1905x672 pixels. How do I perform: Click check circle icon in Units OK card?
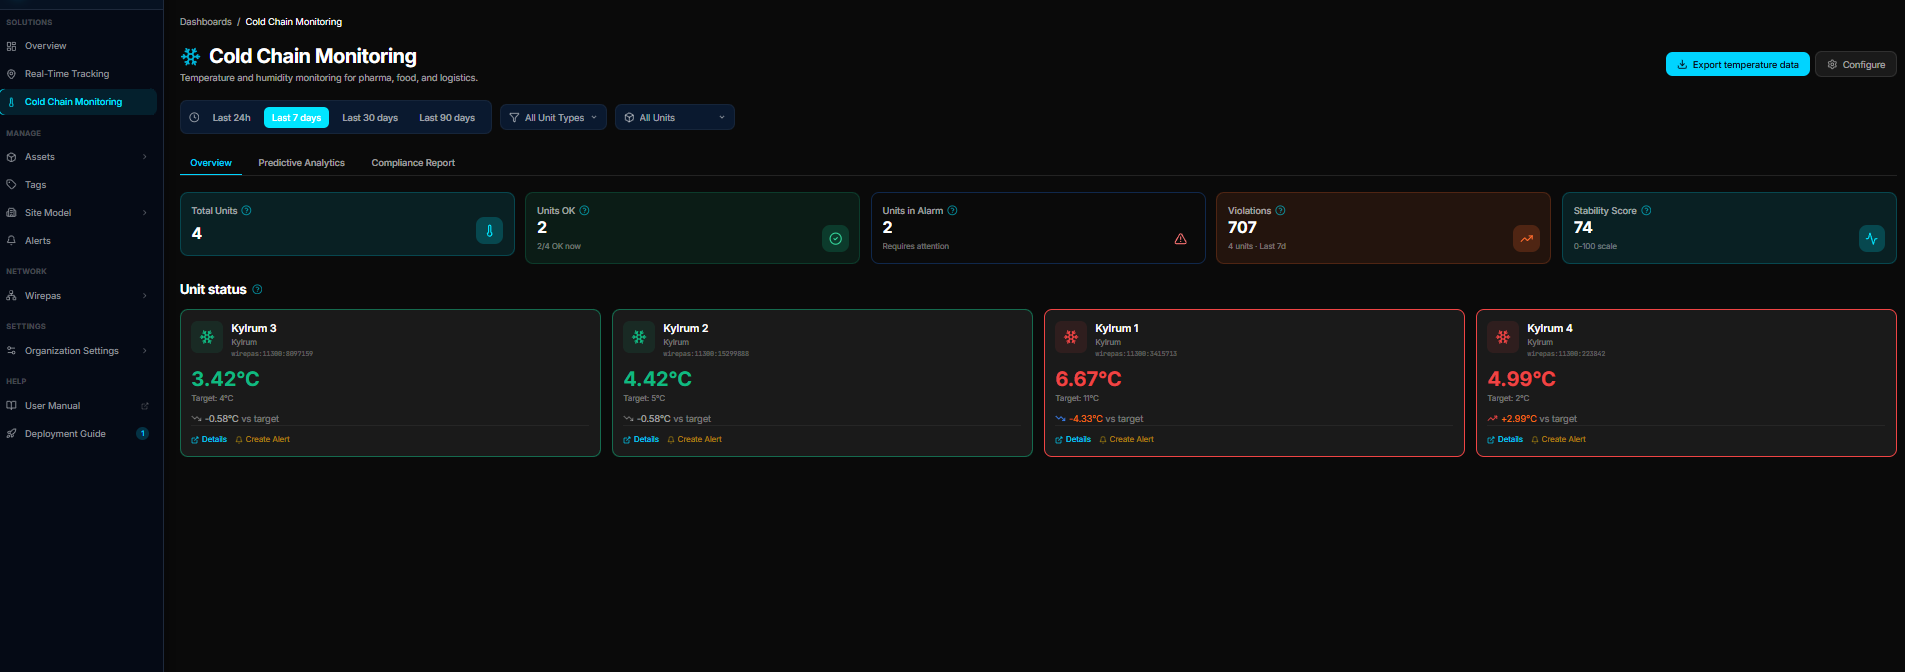coord(835,238)
